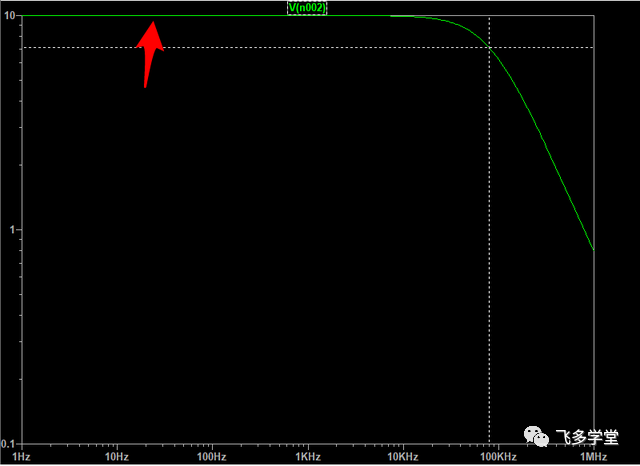Viewport: 640px width, 466px height.
Task: Click the 10 label on vertical axis
Action: [x=10, y=16]
